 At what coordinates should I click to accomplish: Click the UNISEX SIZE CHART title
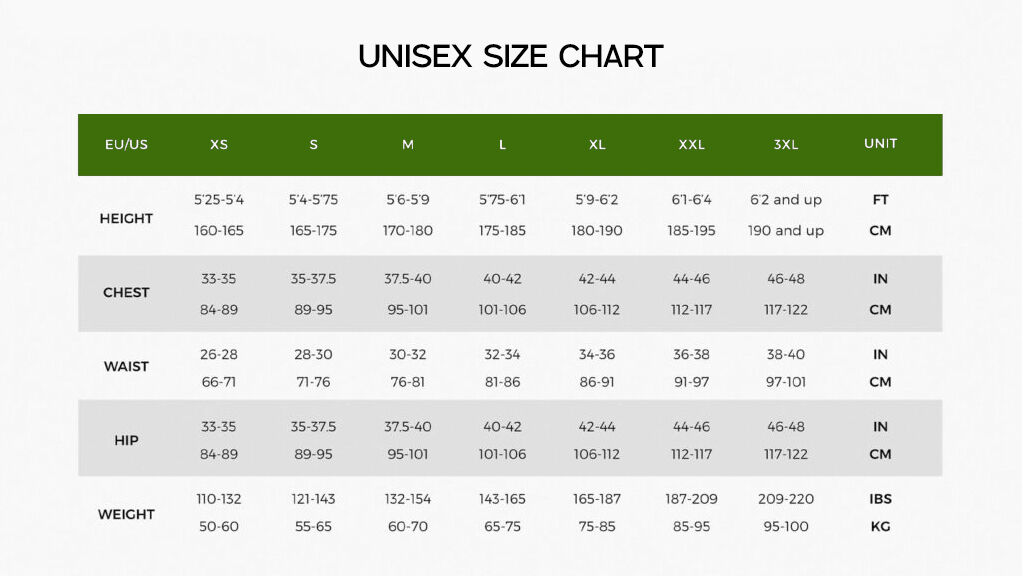coord(511,56)
